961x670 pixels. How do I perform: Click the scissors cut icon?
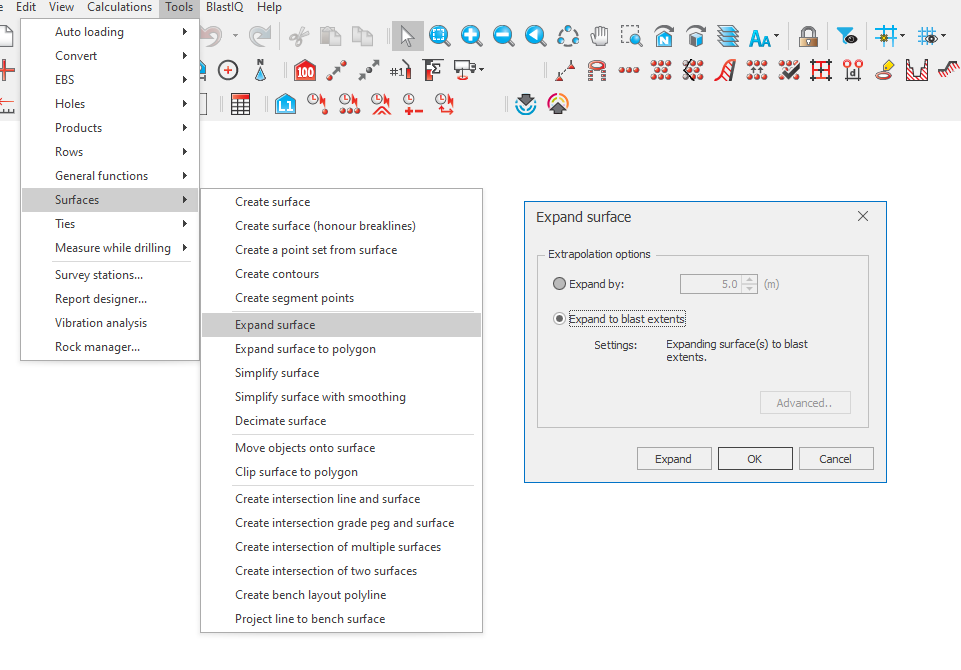(298, 36)
